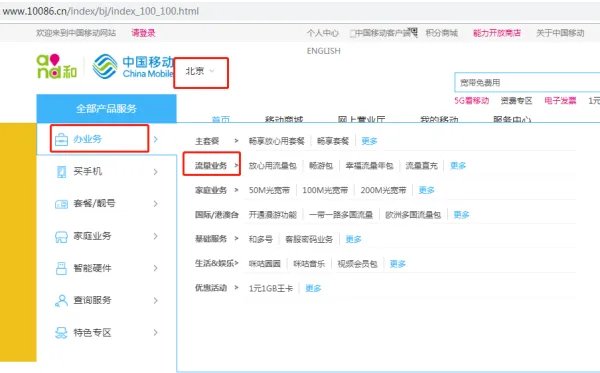
Task: Open 个人中心 in top bar
Action: click(323, 33)
